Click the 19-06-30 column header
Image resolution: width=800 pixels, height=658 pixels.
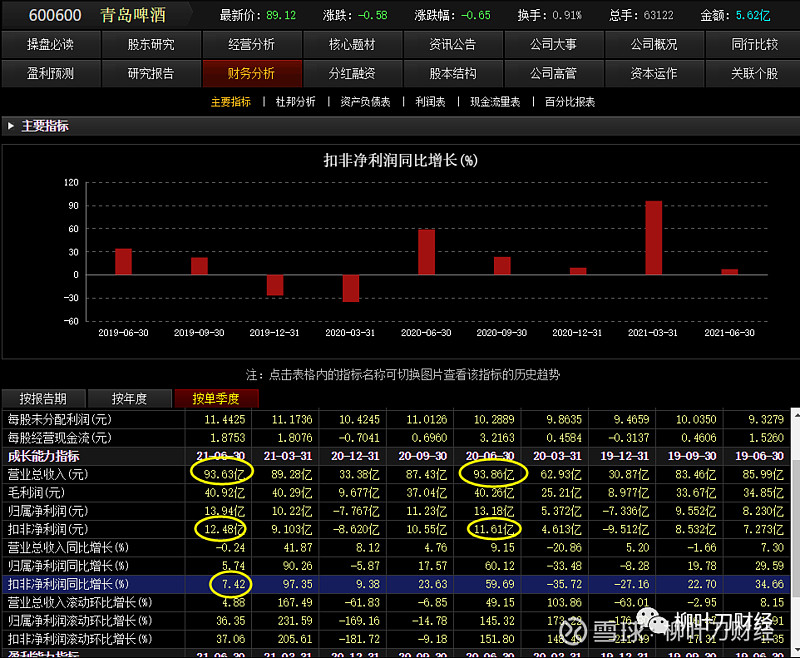(x=759, y=456)
